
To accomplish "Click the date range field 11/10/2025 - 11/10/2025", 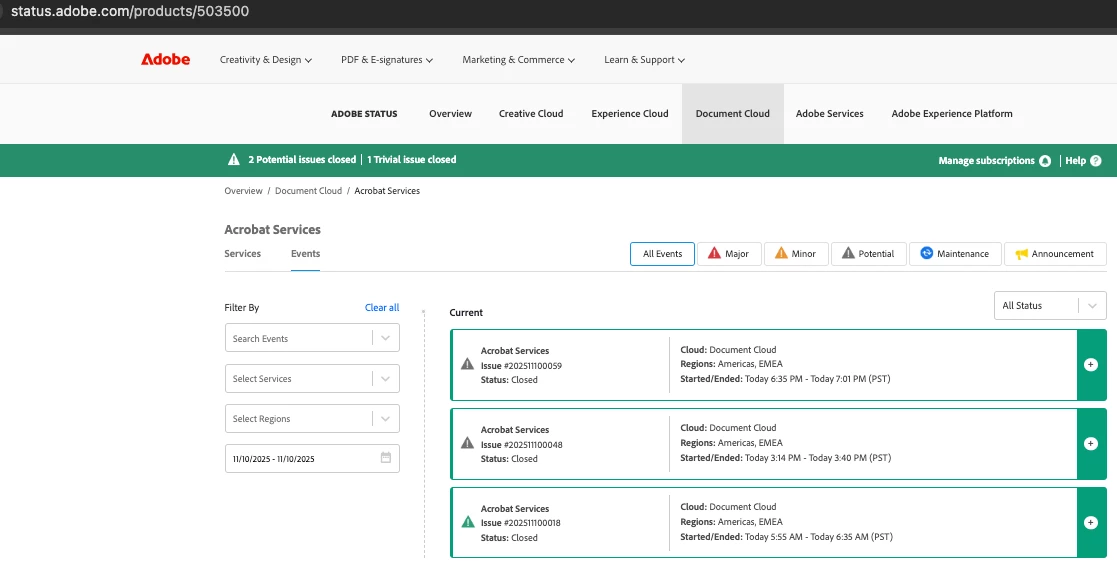I will [x=312, y=458].
